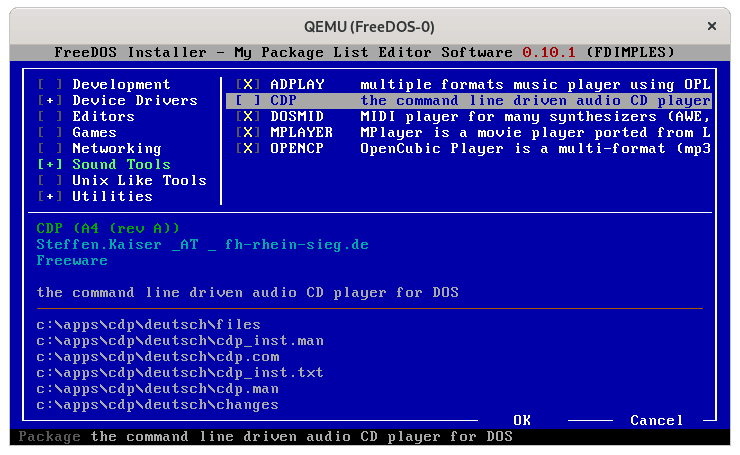Check the CDP package checkbox

click(247, 101)
